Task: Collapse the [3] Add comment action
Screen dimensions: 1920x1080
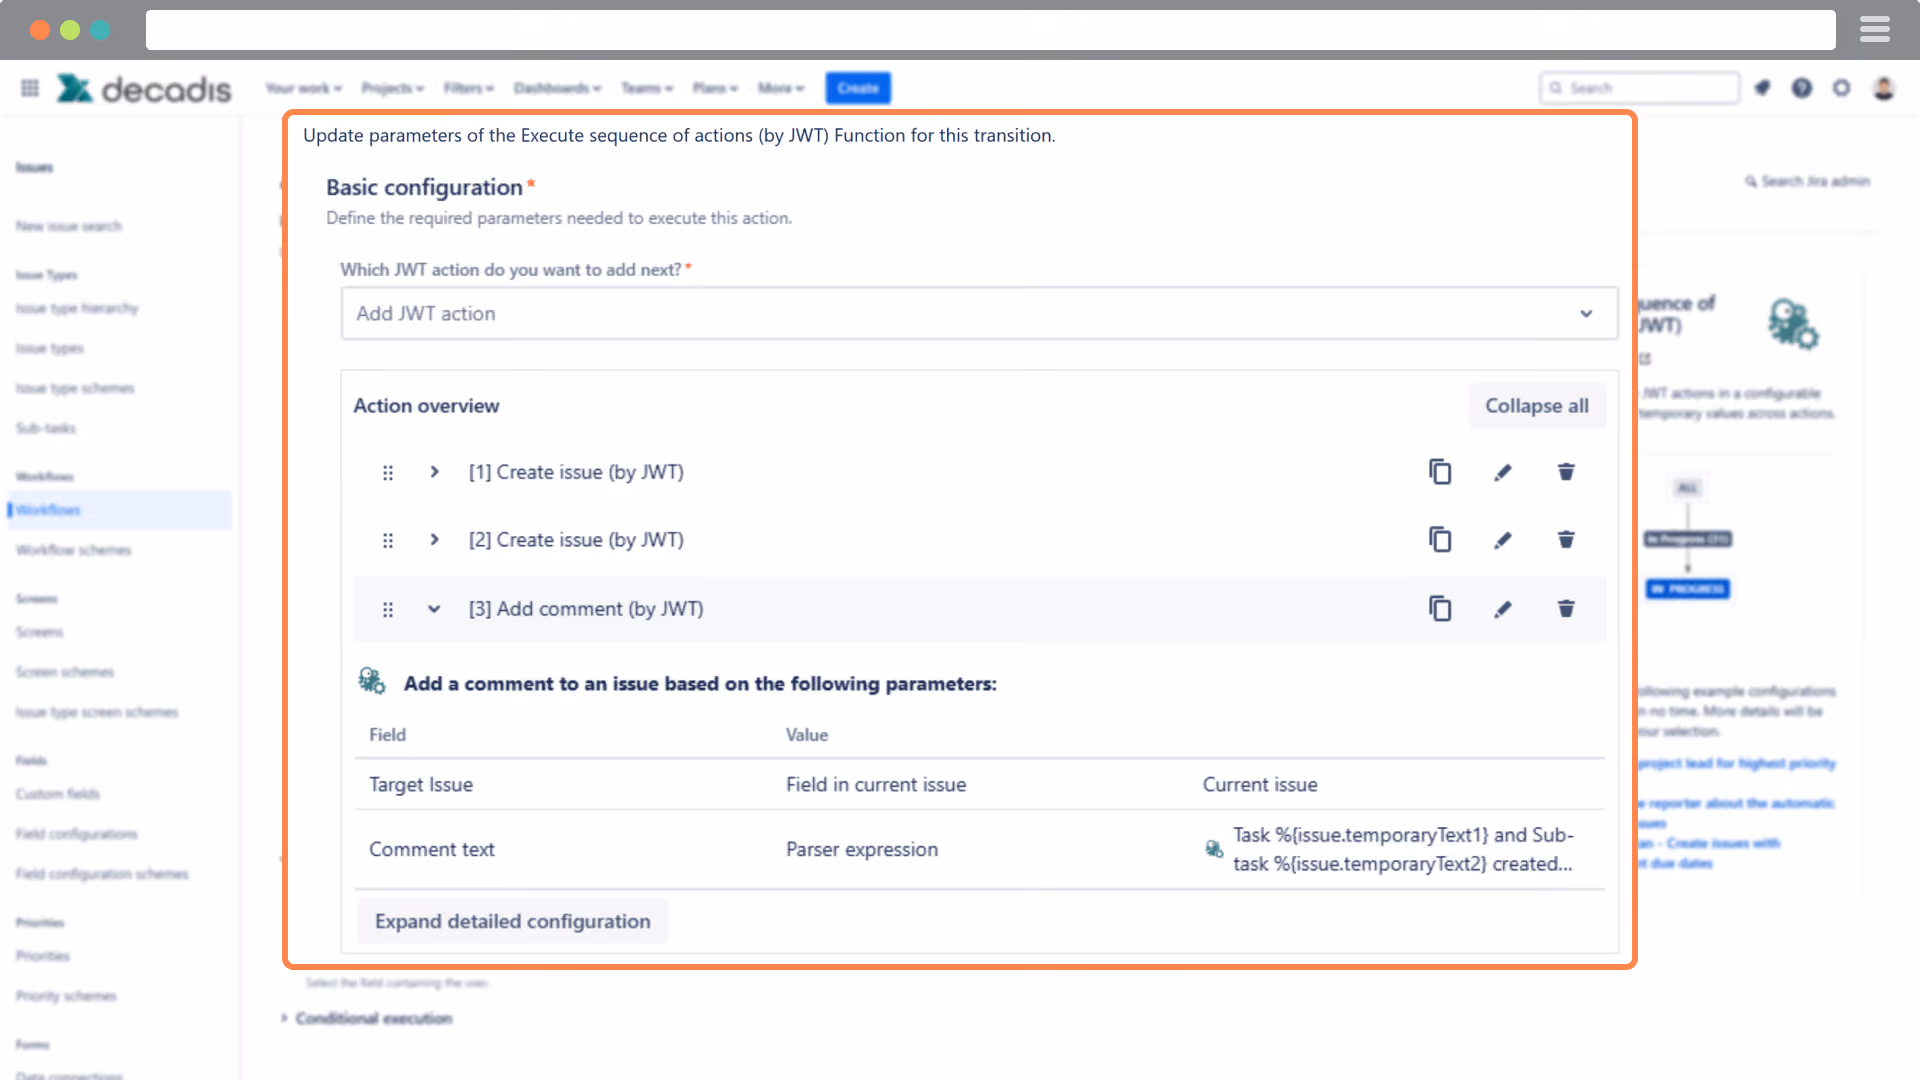Action: 434,609
